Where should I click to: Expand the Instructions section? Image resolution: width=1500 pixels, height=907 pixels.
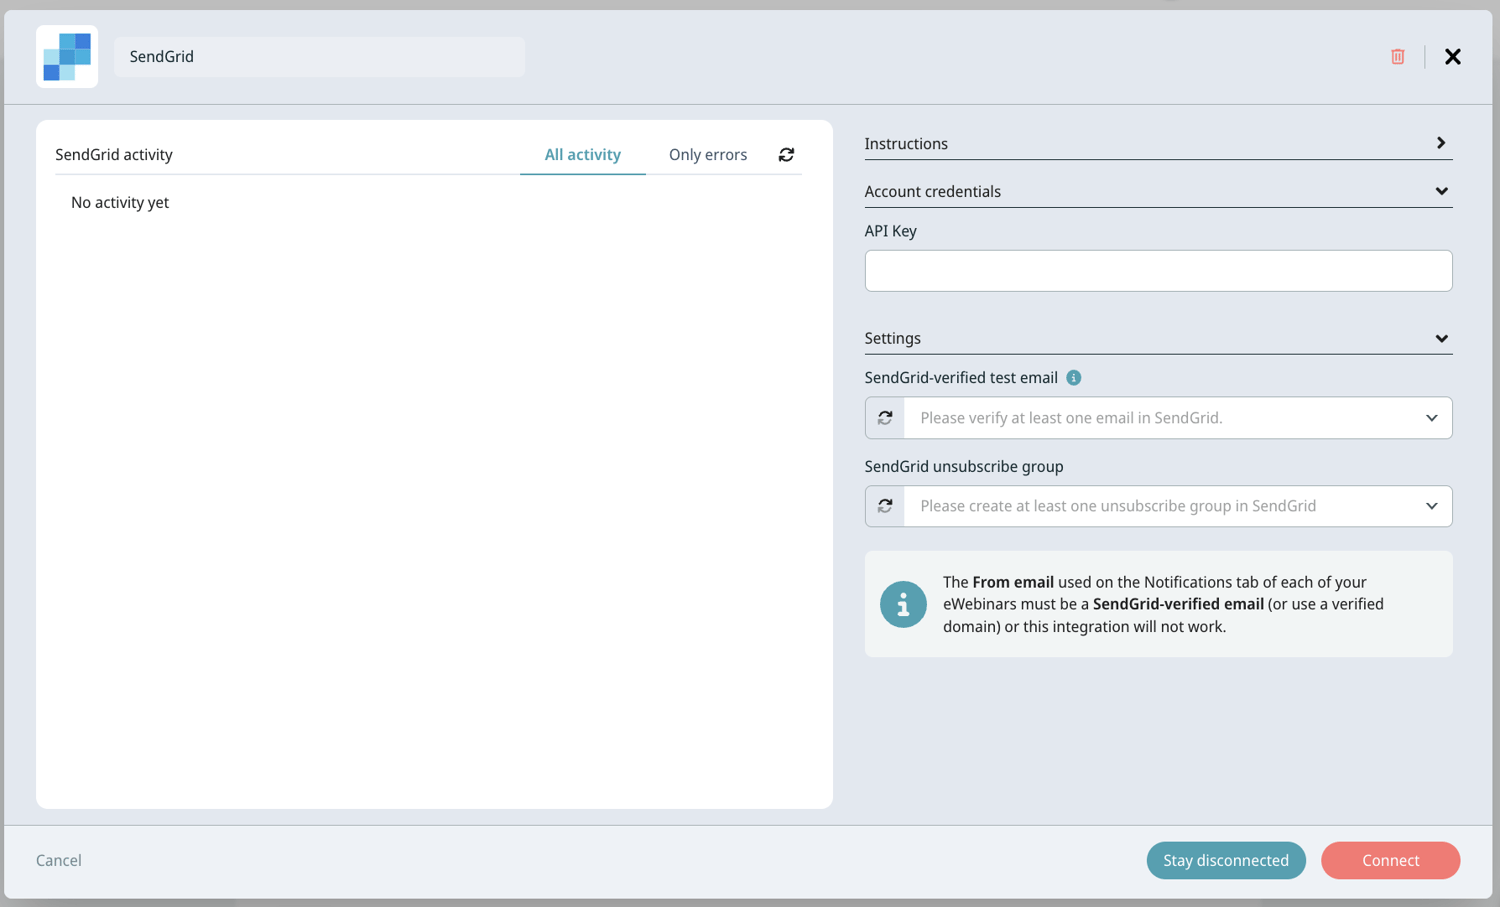pyautogui.click(x=1441, y=143)
